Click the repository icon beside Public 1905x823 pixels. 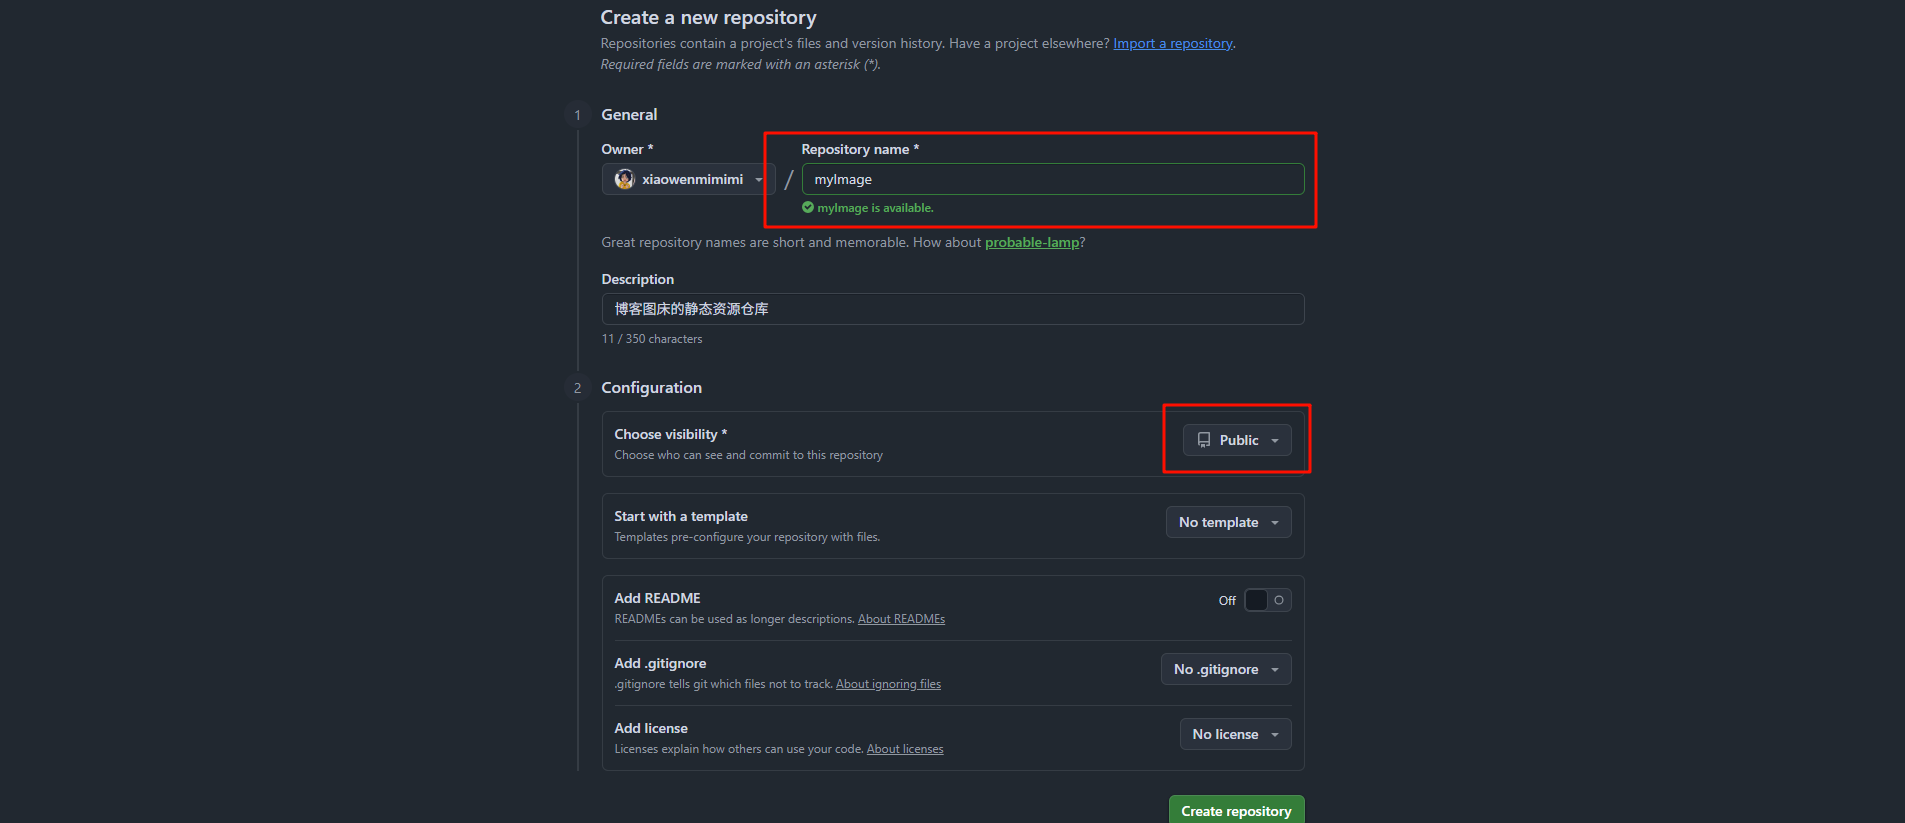(1204, 440)
